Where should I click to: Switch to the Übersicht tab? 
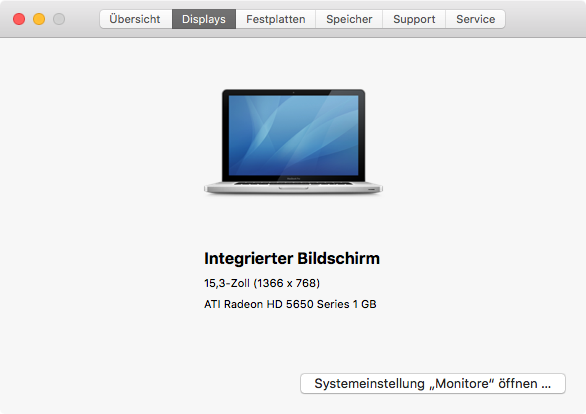(x=136, y=19)
